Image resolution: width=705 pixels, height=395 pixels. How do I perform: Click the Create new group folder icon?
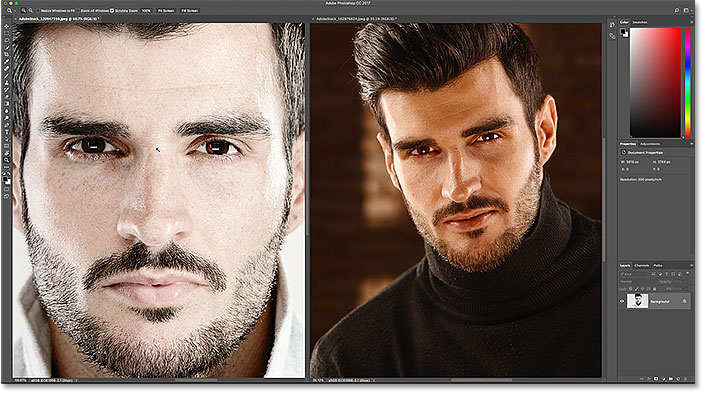click(670, 379)
